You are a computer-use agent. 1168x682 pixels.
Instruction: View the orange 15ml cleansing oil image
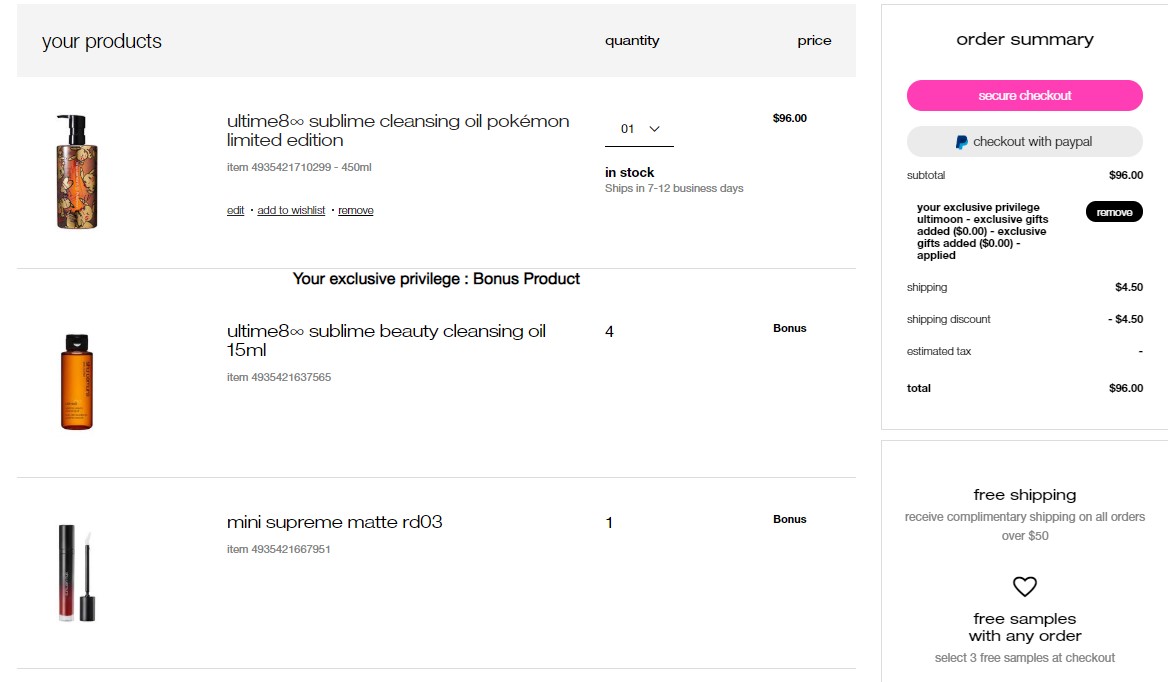(x=77, y=382)
